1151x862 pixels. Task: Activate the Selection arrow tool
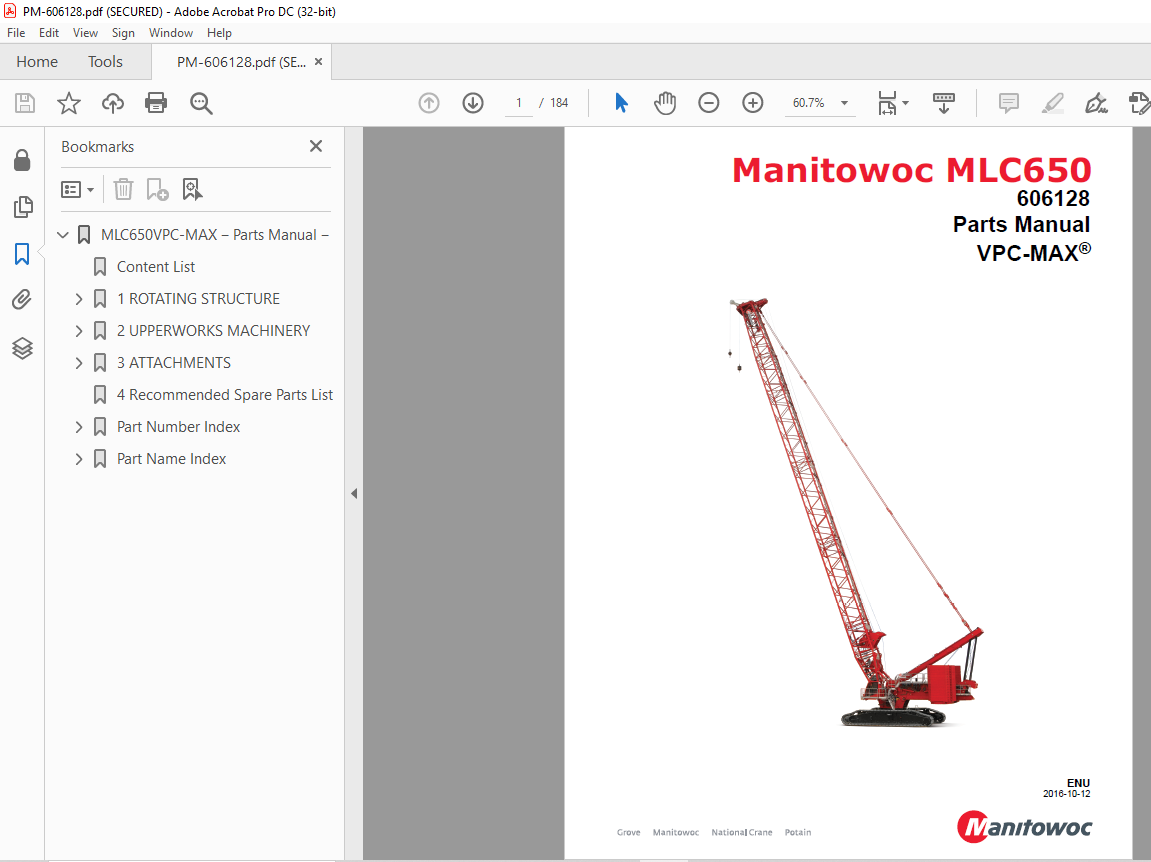coord(622,103)
